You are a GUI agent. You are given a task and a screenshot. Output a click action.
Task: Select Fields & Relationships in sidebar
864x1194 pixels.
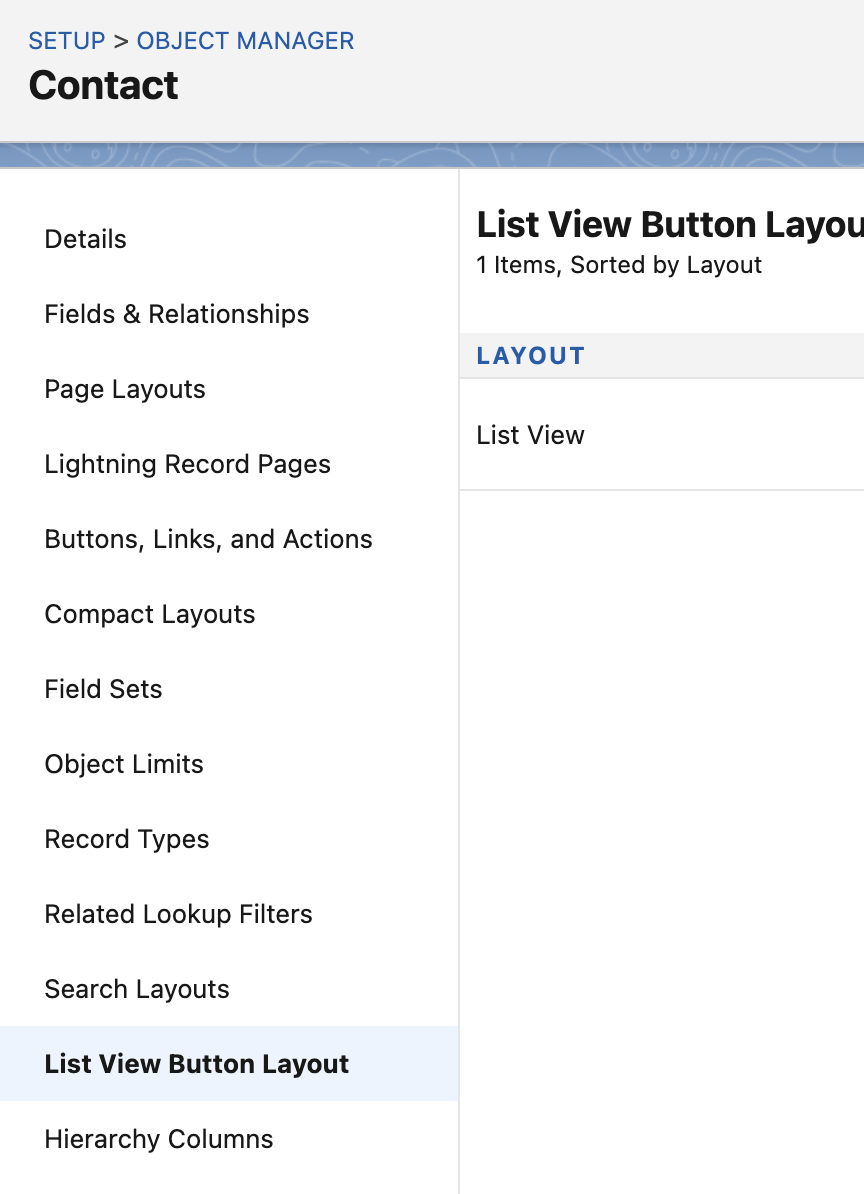click(177, 314)
